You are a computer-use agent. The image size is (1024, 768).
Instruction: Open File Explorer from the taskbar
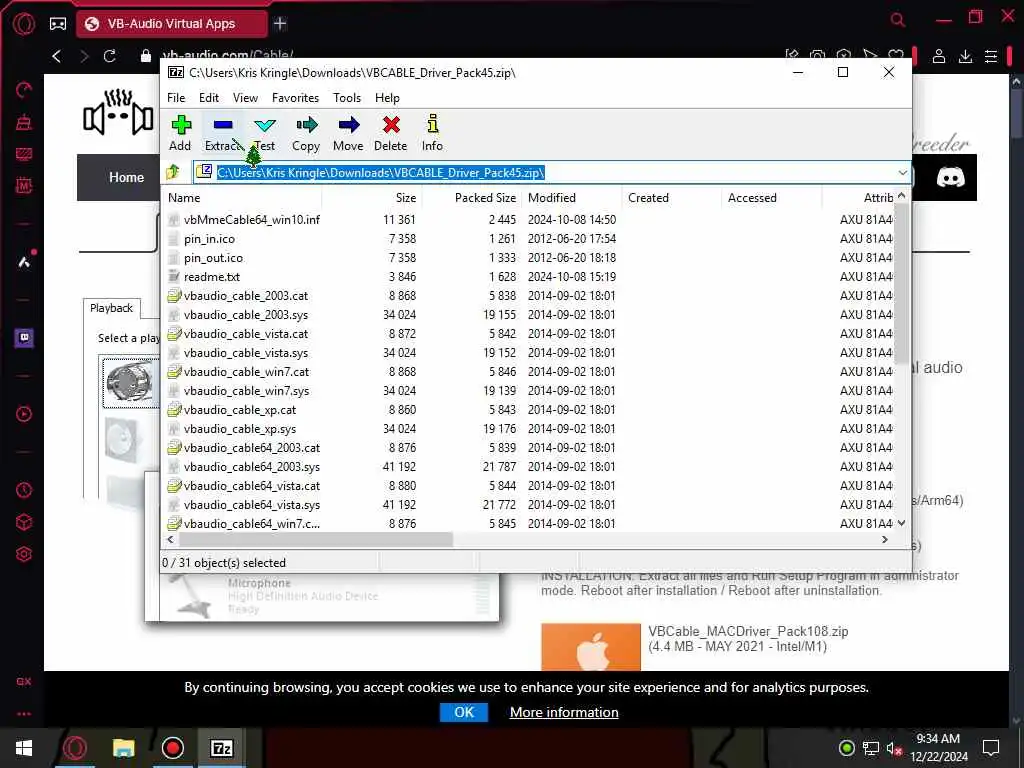pyautogui.click(x=123, y=748)
